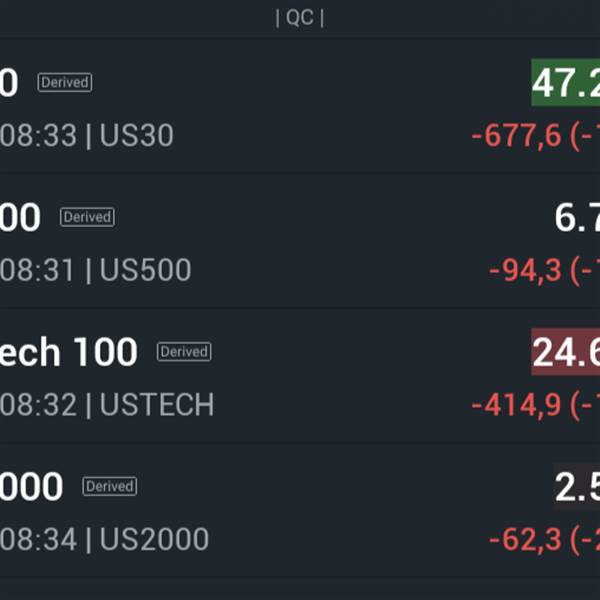Image resolution: width=600 pixels, height=600 pixels.
Task: Tap the 2.5 price in the US2000 row
Action: [577, 488]
